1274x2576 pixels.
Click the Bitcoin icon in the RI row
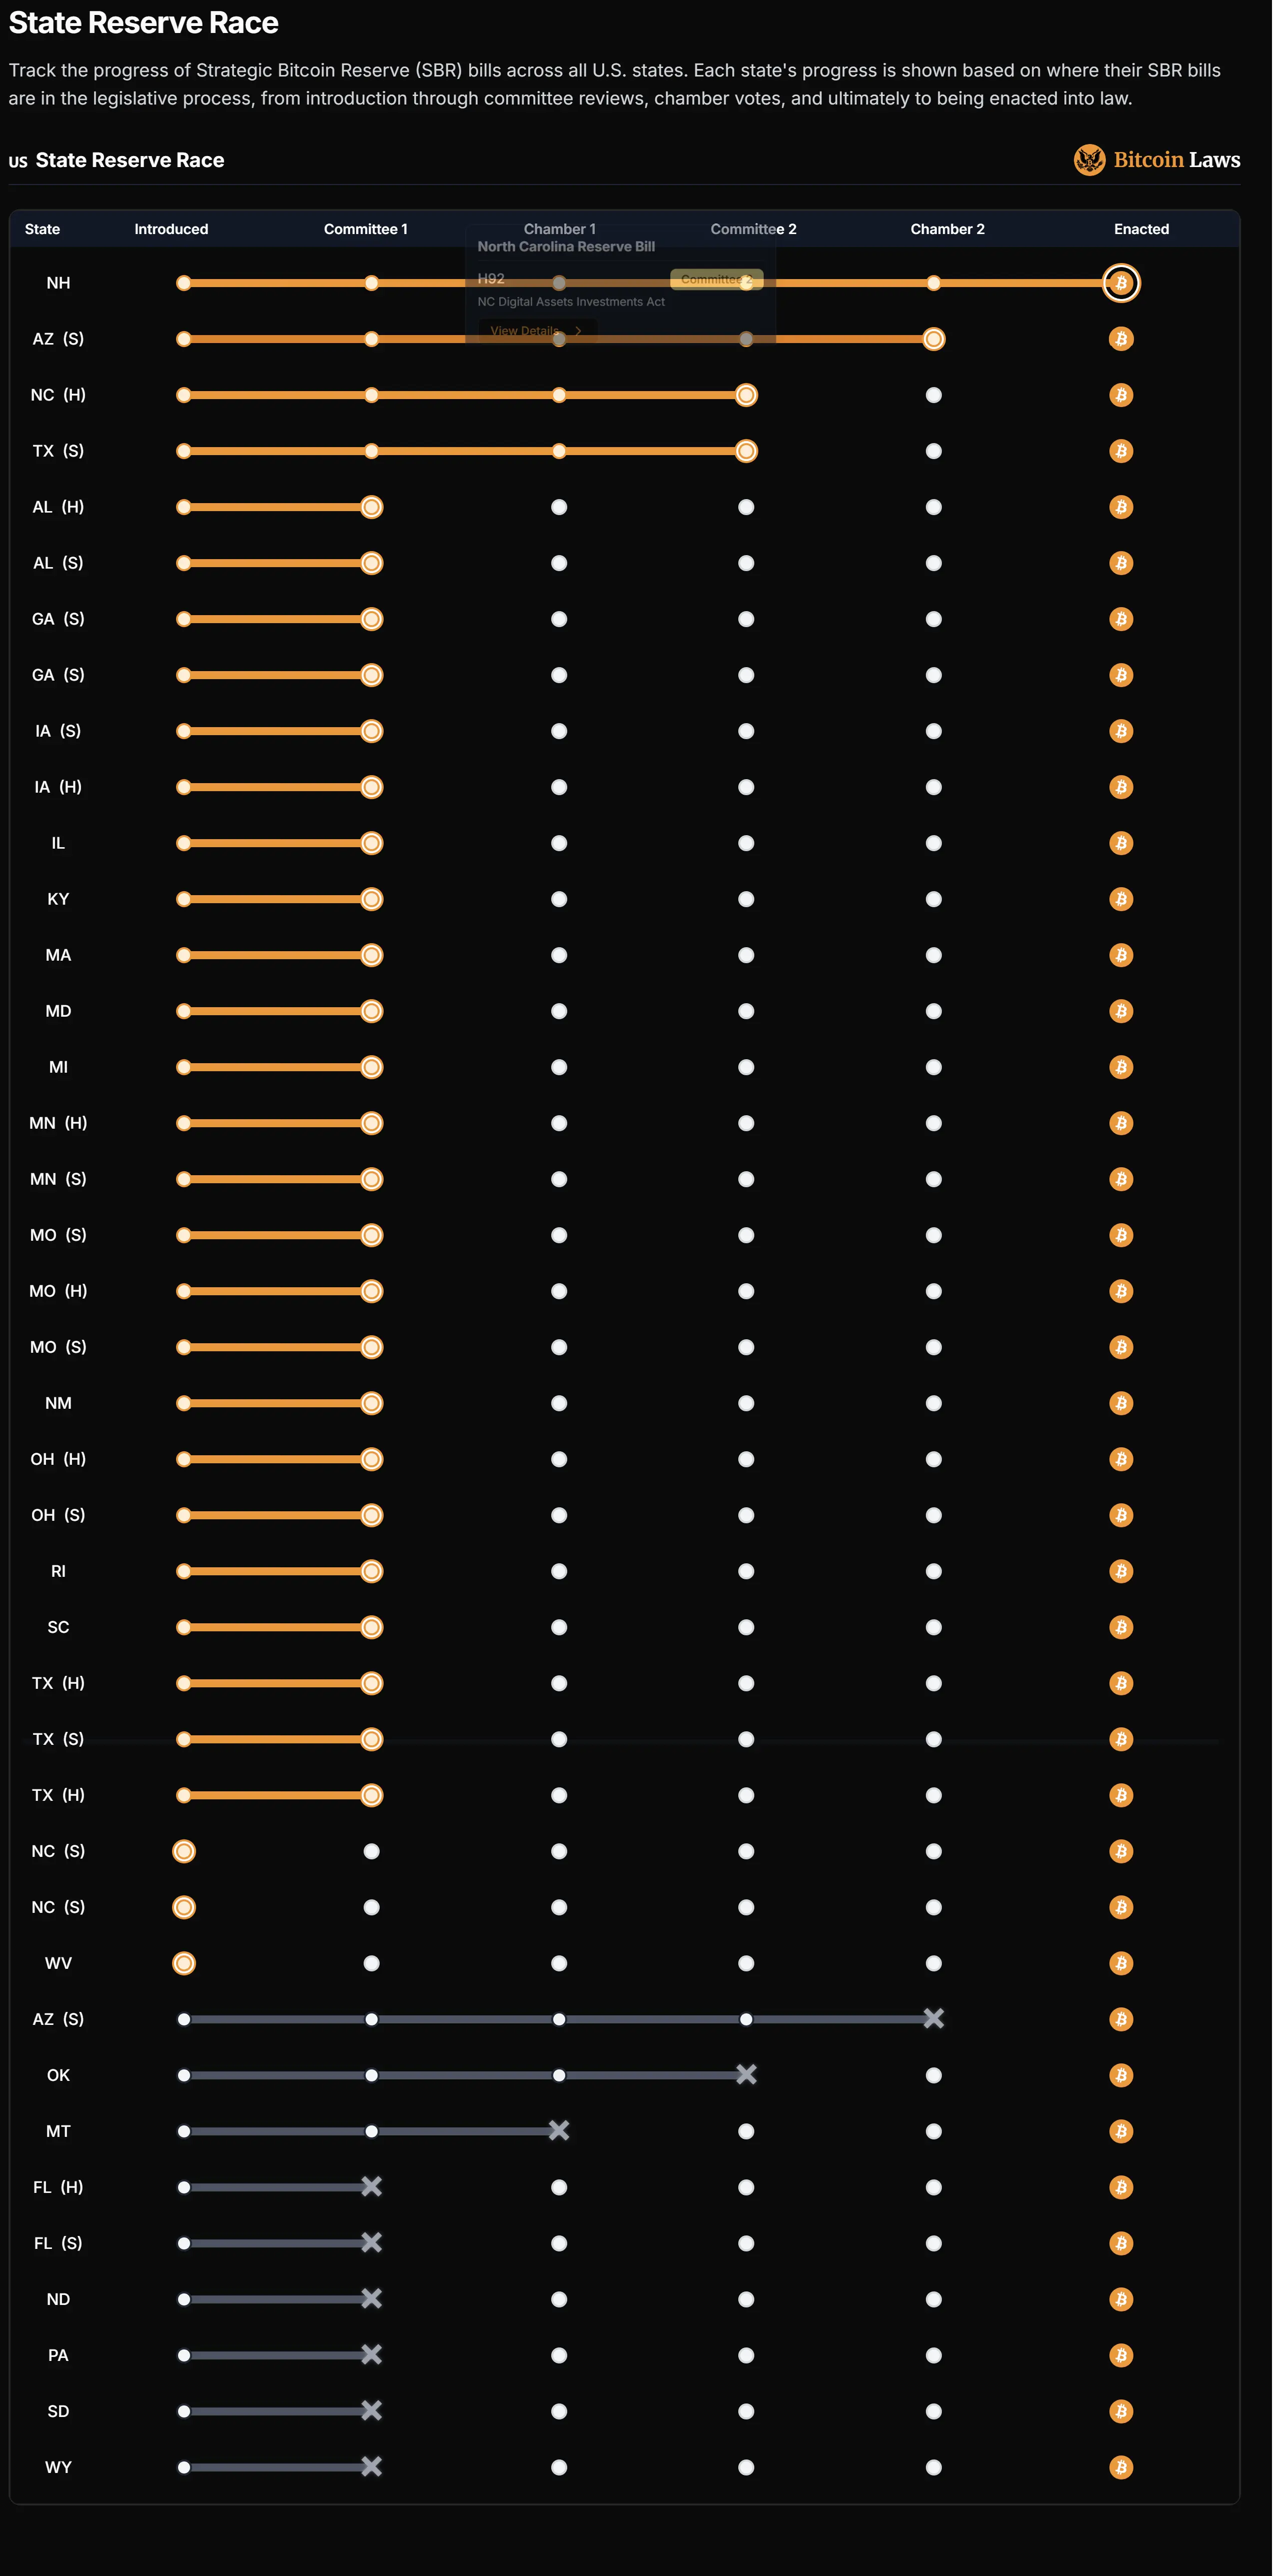pyautogui.click(x=1121, y=1571)
